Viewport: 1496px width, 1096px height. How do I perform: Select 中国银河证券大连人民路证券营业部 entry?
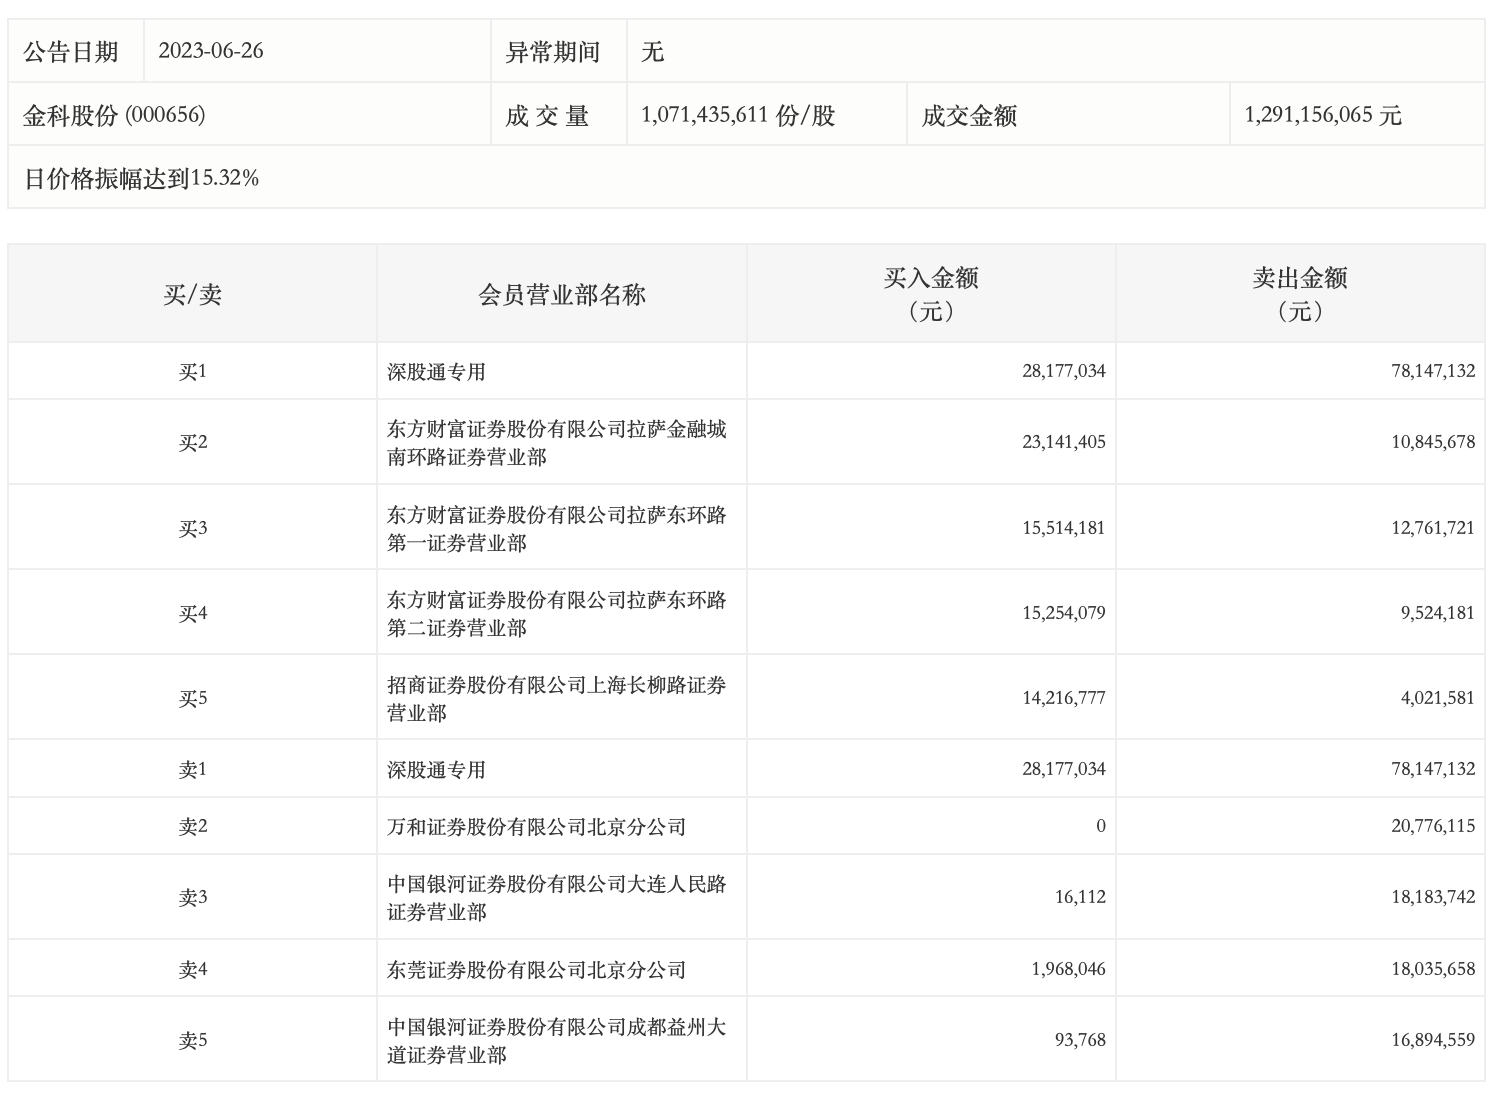pyautogui.click(x=557, y=897)
